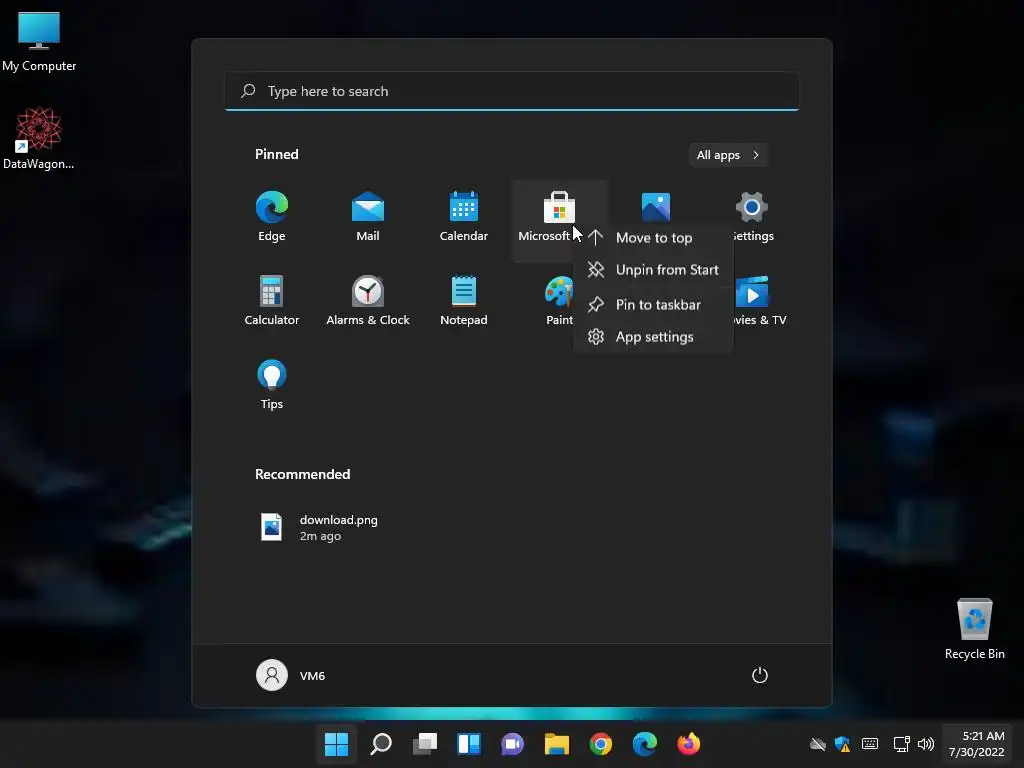Select the DataWagon desktop shortcut
The width and height of the screenshot is (1024, 768).
[x=39, y=138]
